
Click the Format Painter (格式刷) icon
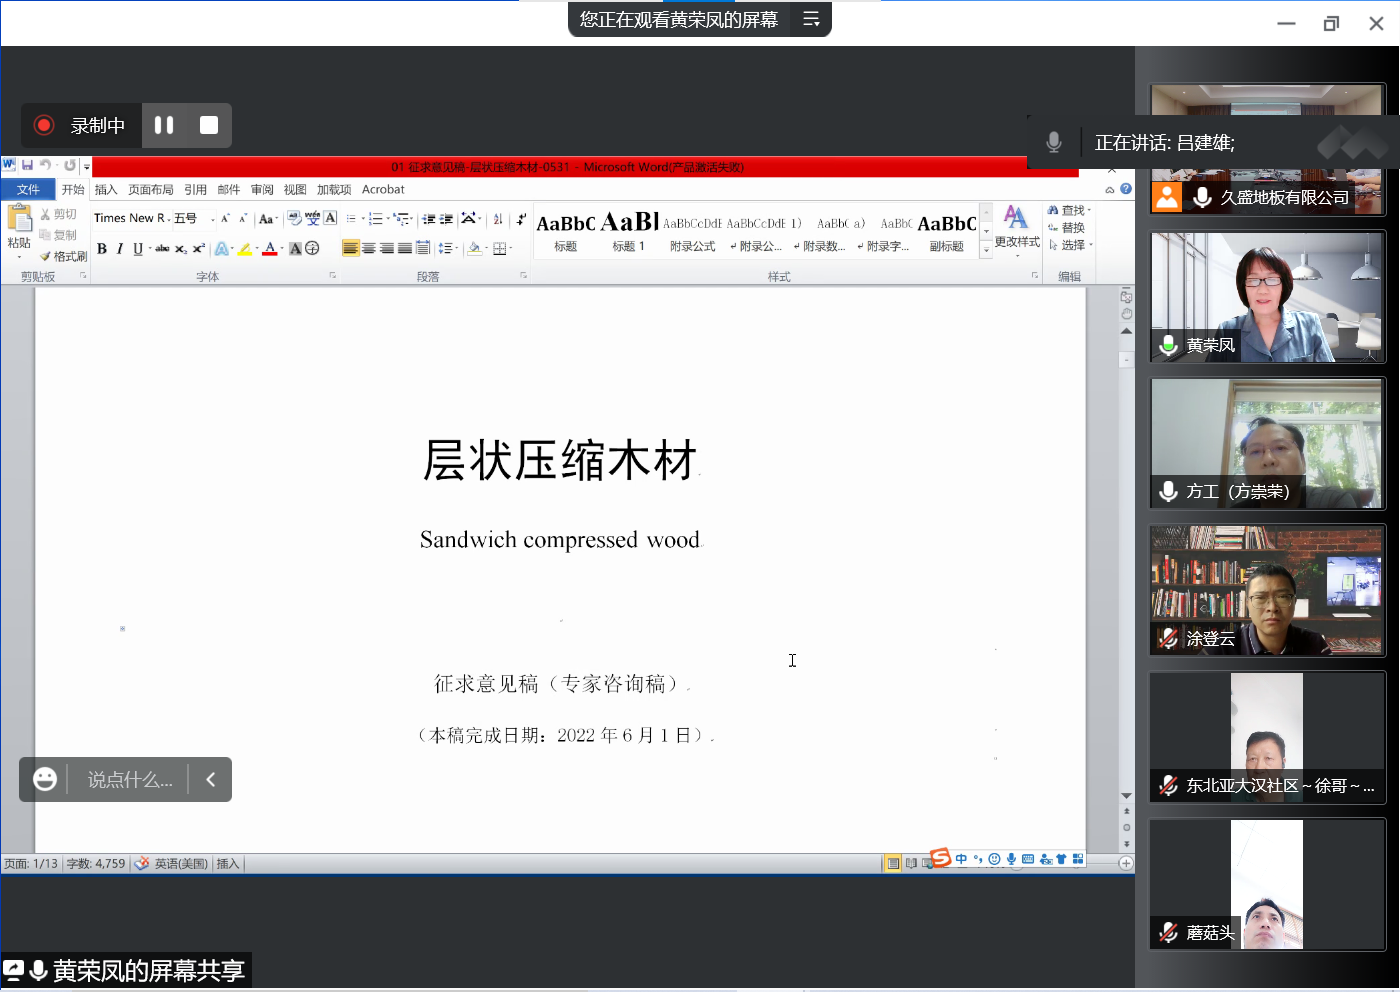[x=45, y=257]
